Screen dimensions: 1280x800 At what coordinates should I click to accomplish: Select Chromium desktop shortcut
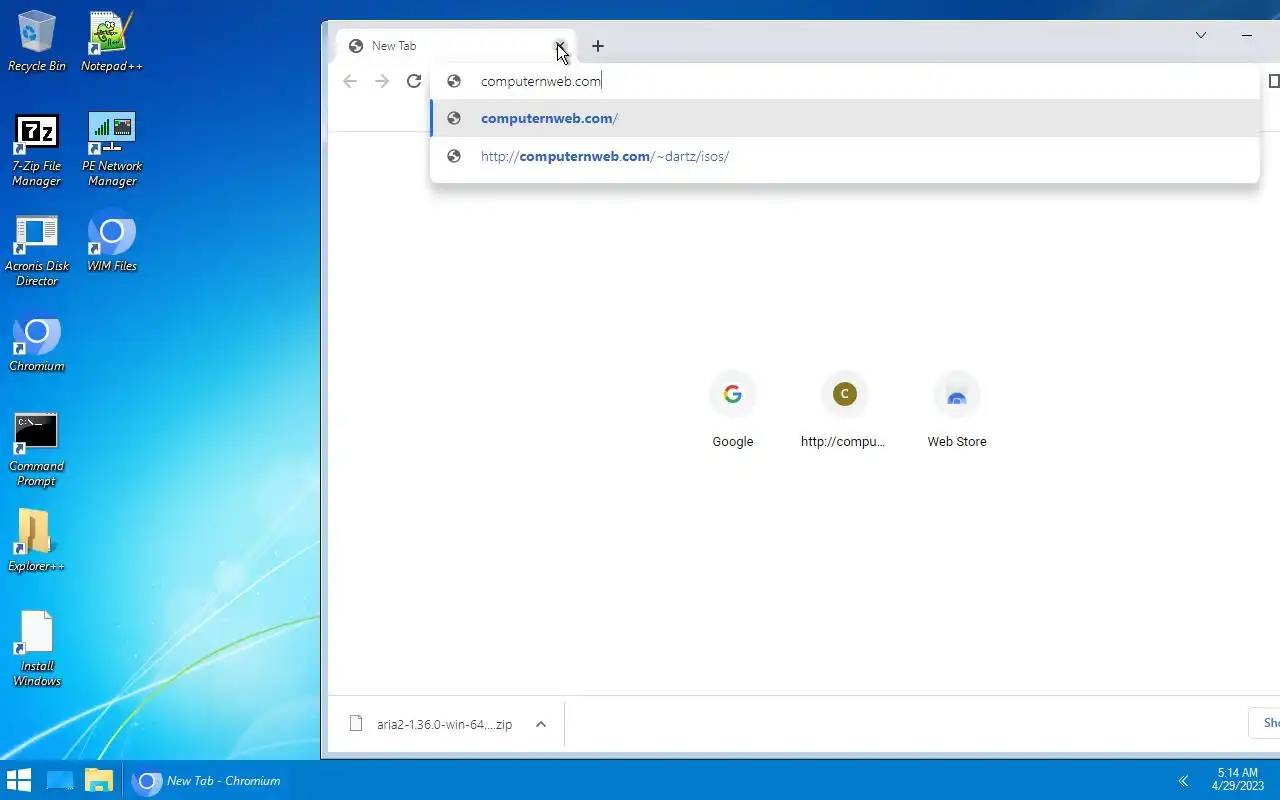37,343
